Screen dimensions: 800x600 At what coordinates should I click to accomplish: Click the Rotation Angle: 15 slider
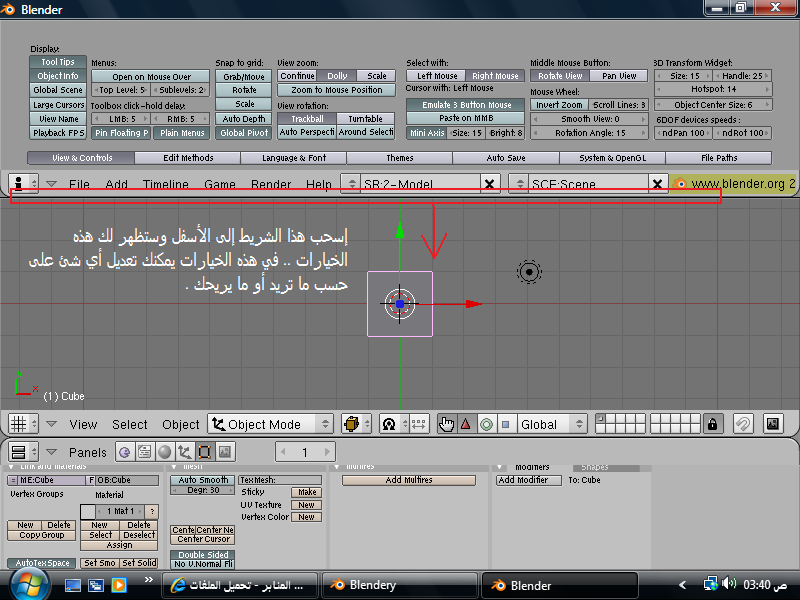(x=589, y=133)
